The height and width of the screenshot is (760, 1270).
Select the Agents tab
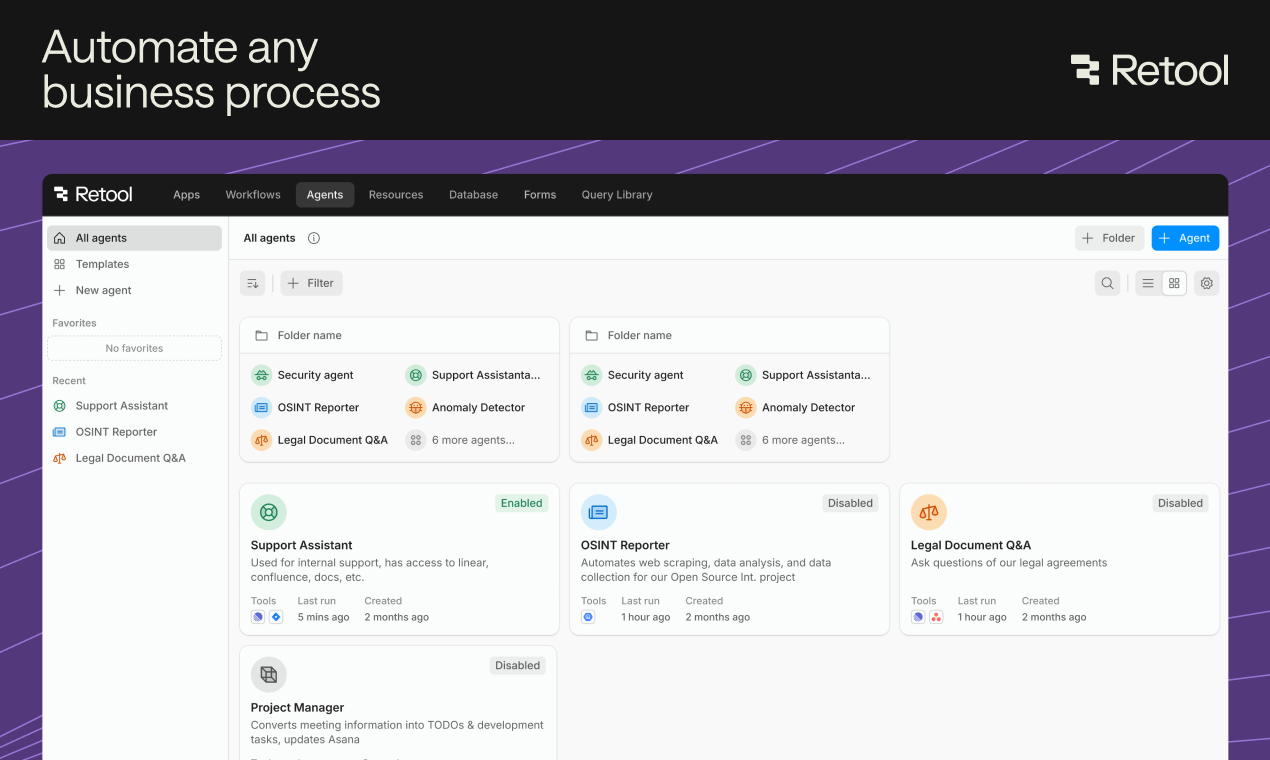click(325, 195)
